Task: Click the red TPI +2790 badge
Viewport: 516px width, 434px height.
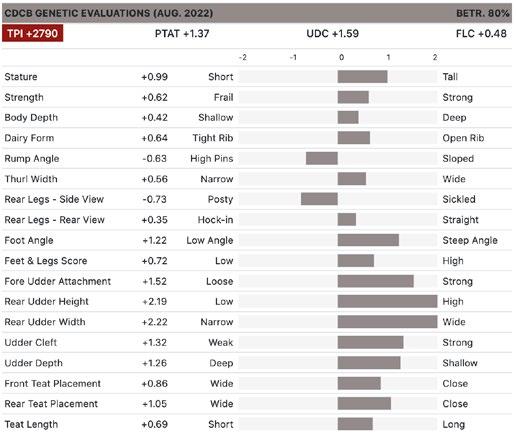Action: pos(33,33)
